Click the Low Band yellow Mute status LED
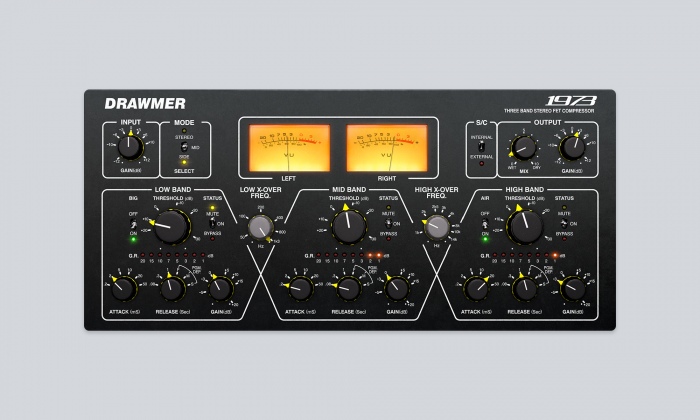This screenshot has width=700, height=420. [x=212, y=208]
